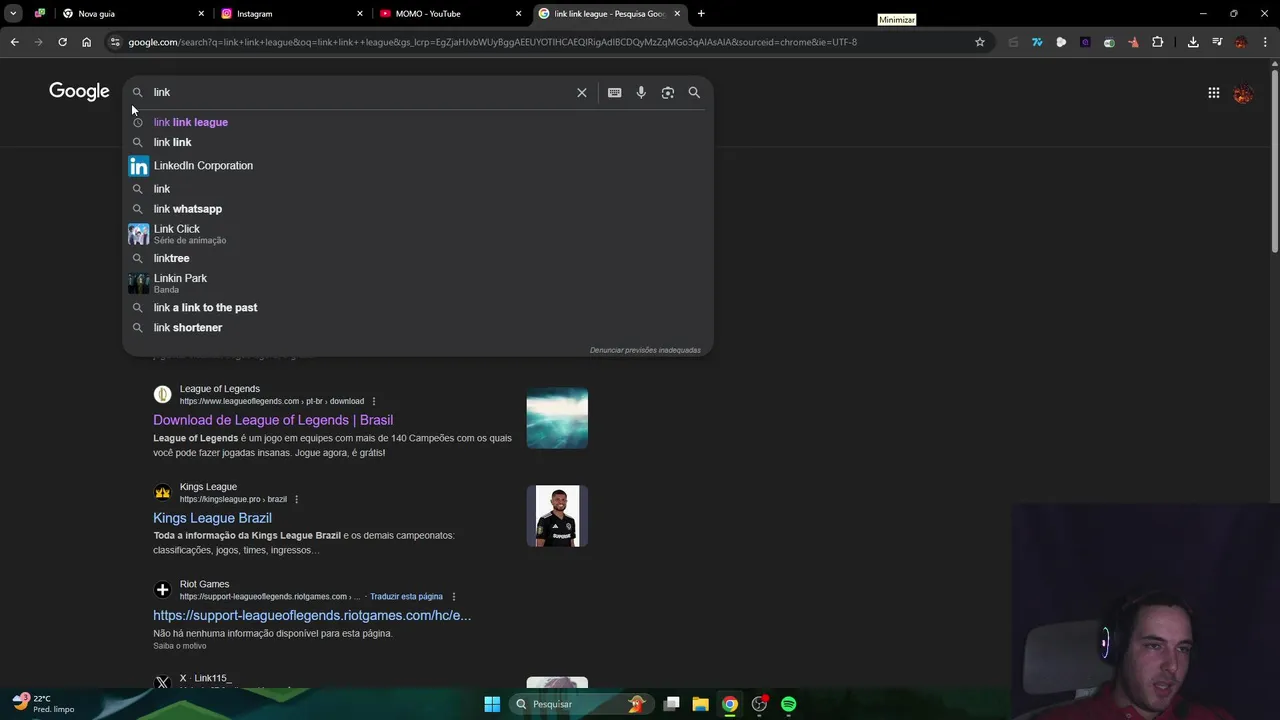Open the League of Legends result thumbnail
Viewport: 1280px width, 720px height.
point(557,418)
